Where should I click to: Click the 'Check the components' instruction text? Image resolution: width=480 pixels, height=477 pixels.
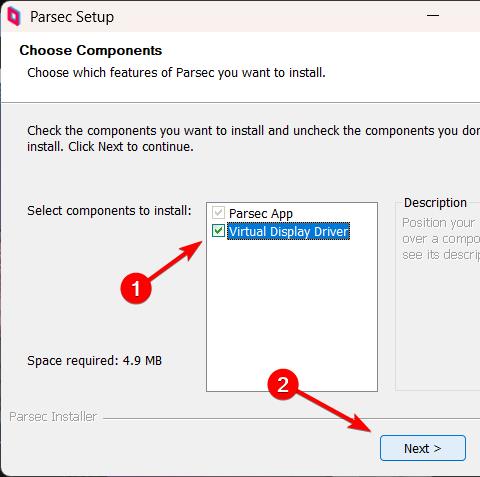point(253,138)
